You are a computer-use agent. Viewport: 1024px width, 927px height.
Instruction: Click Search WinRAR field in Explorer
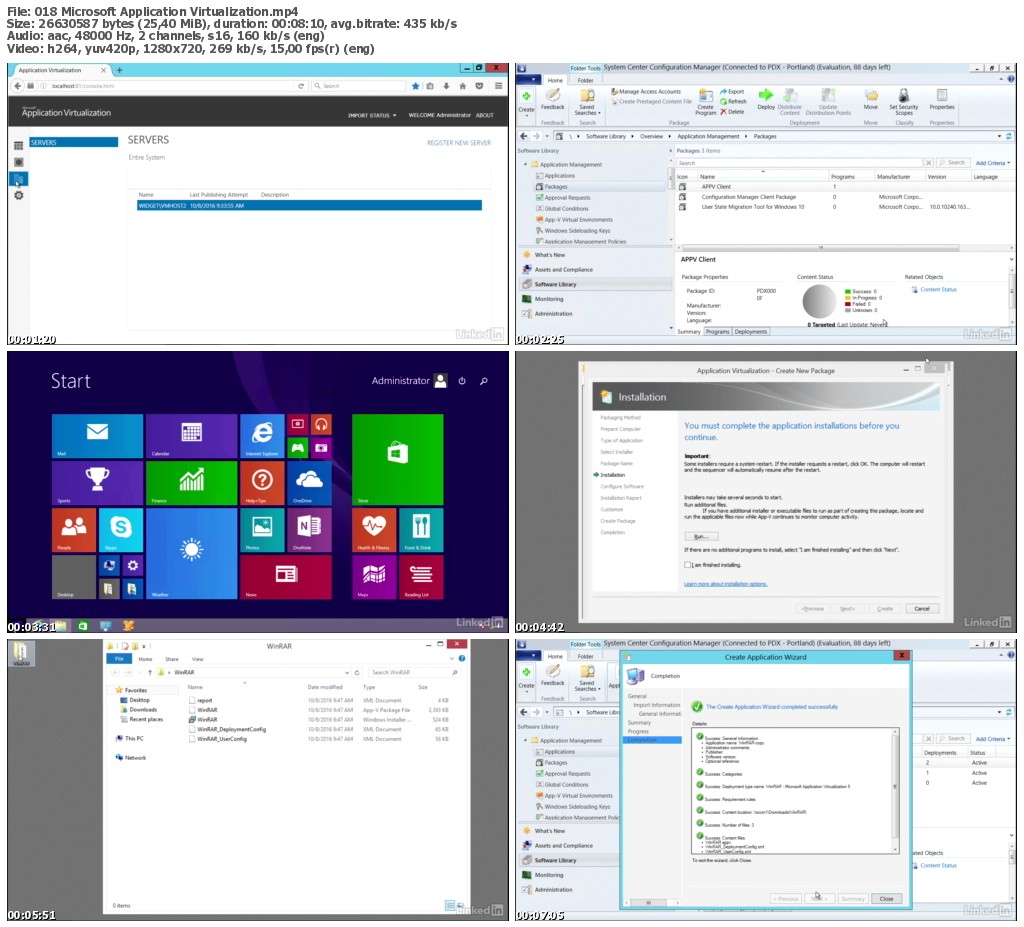[x=413, y=672]
